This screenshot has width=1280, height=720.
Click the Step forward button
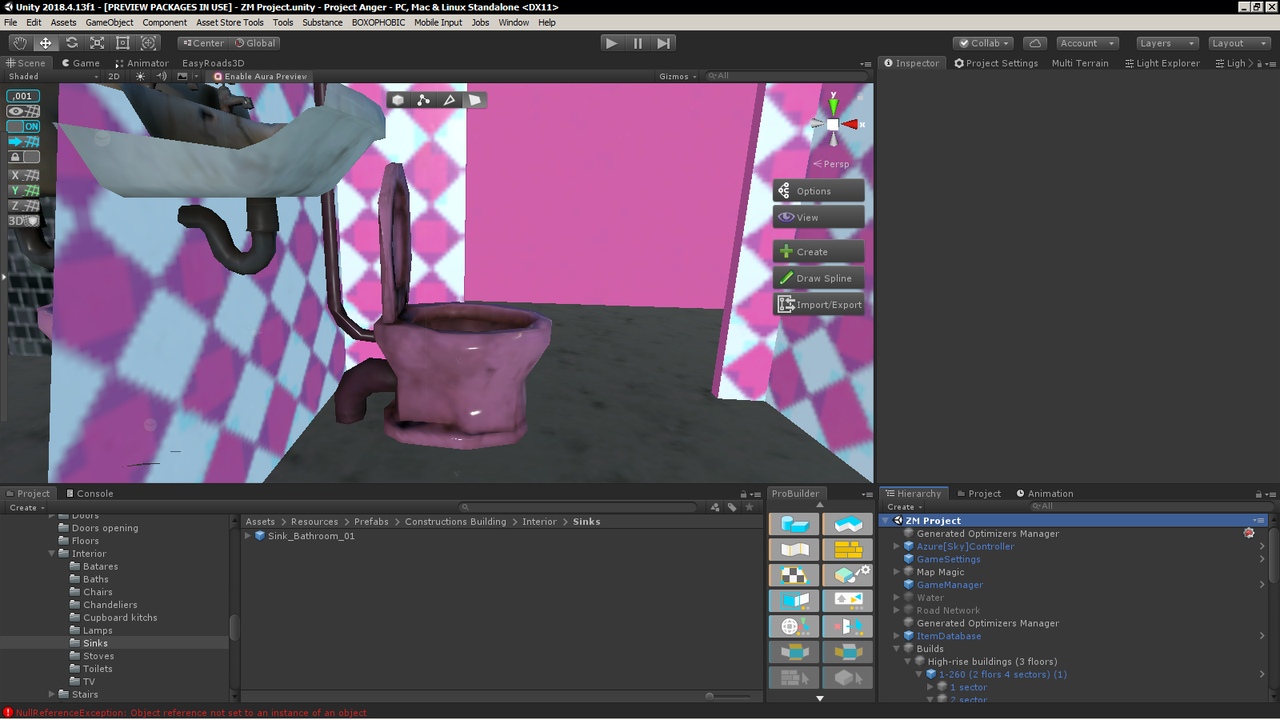tap(664, 43)
